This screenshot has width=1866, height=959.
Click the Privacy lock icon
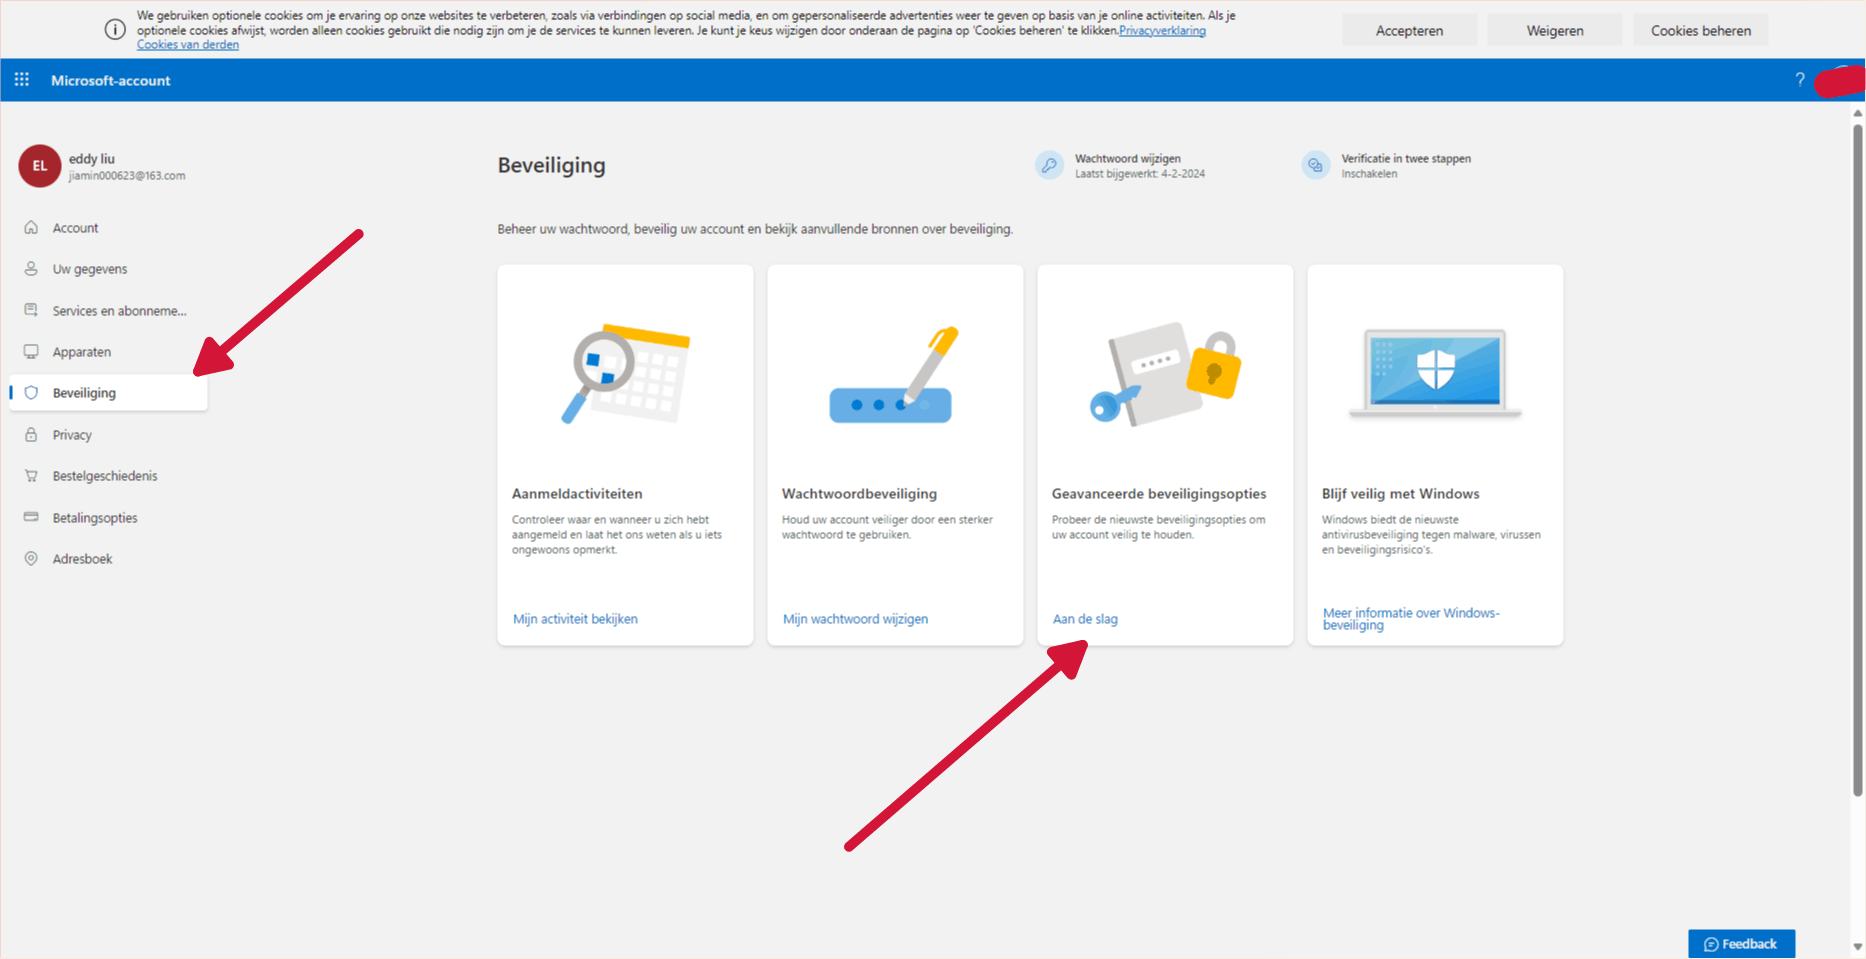(x=31, y=435)
